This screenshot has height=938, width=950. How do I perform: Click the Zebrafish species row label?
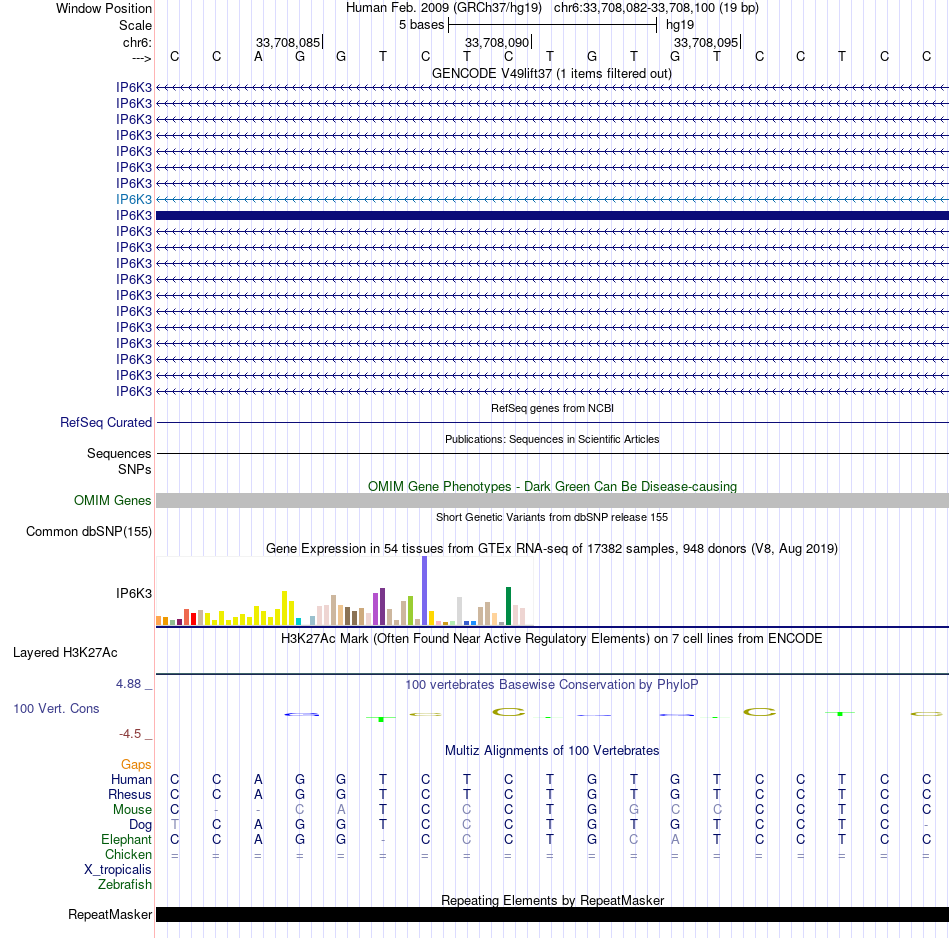point(125,884)
